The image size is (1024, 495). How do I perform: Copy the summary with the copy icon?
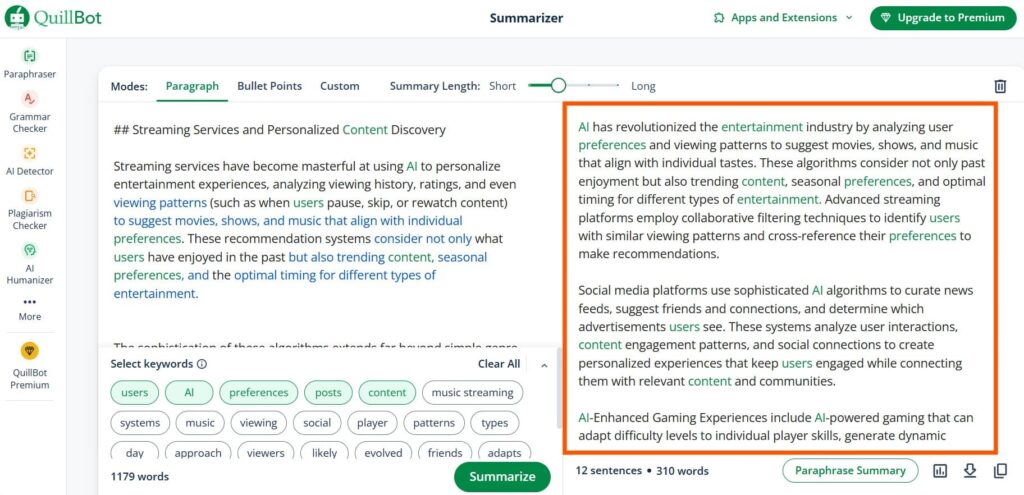pos(1000,471)
